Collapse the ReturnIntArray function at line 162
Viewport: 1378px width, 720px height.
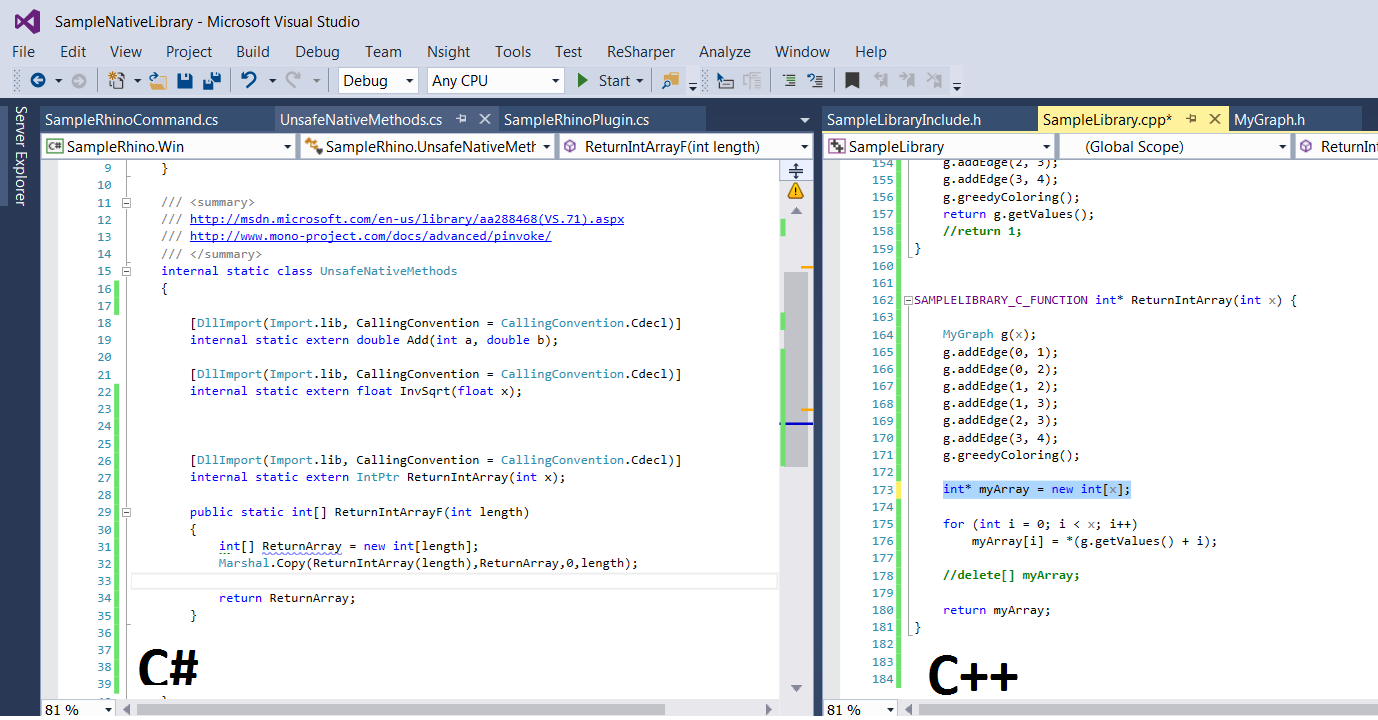click(x=906, y=299)
